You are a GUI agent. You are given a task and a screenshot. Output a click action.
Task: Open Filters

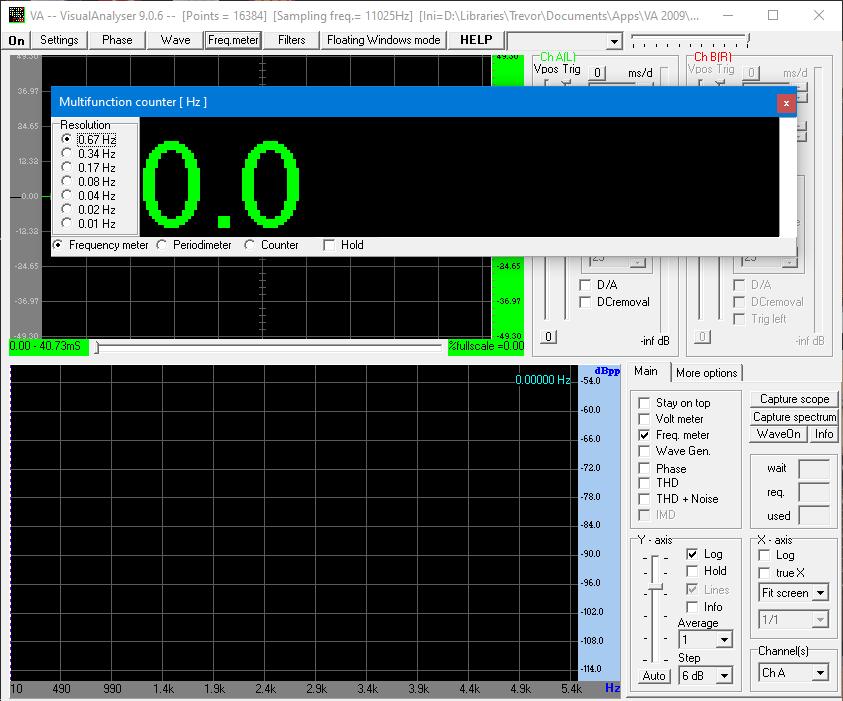(291, 40)
